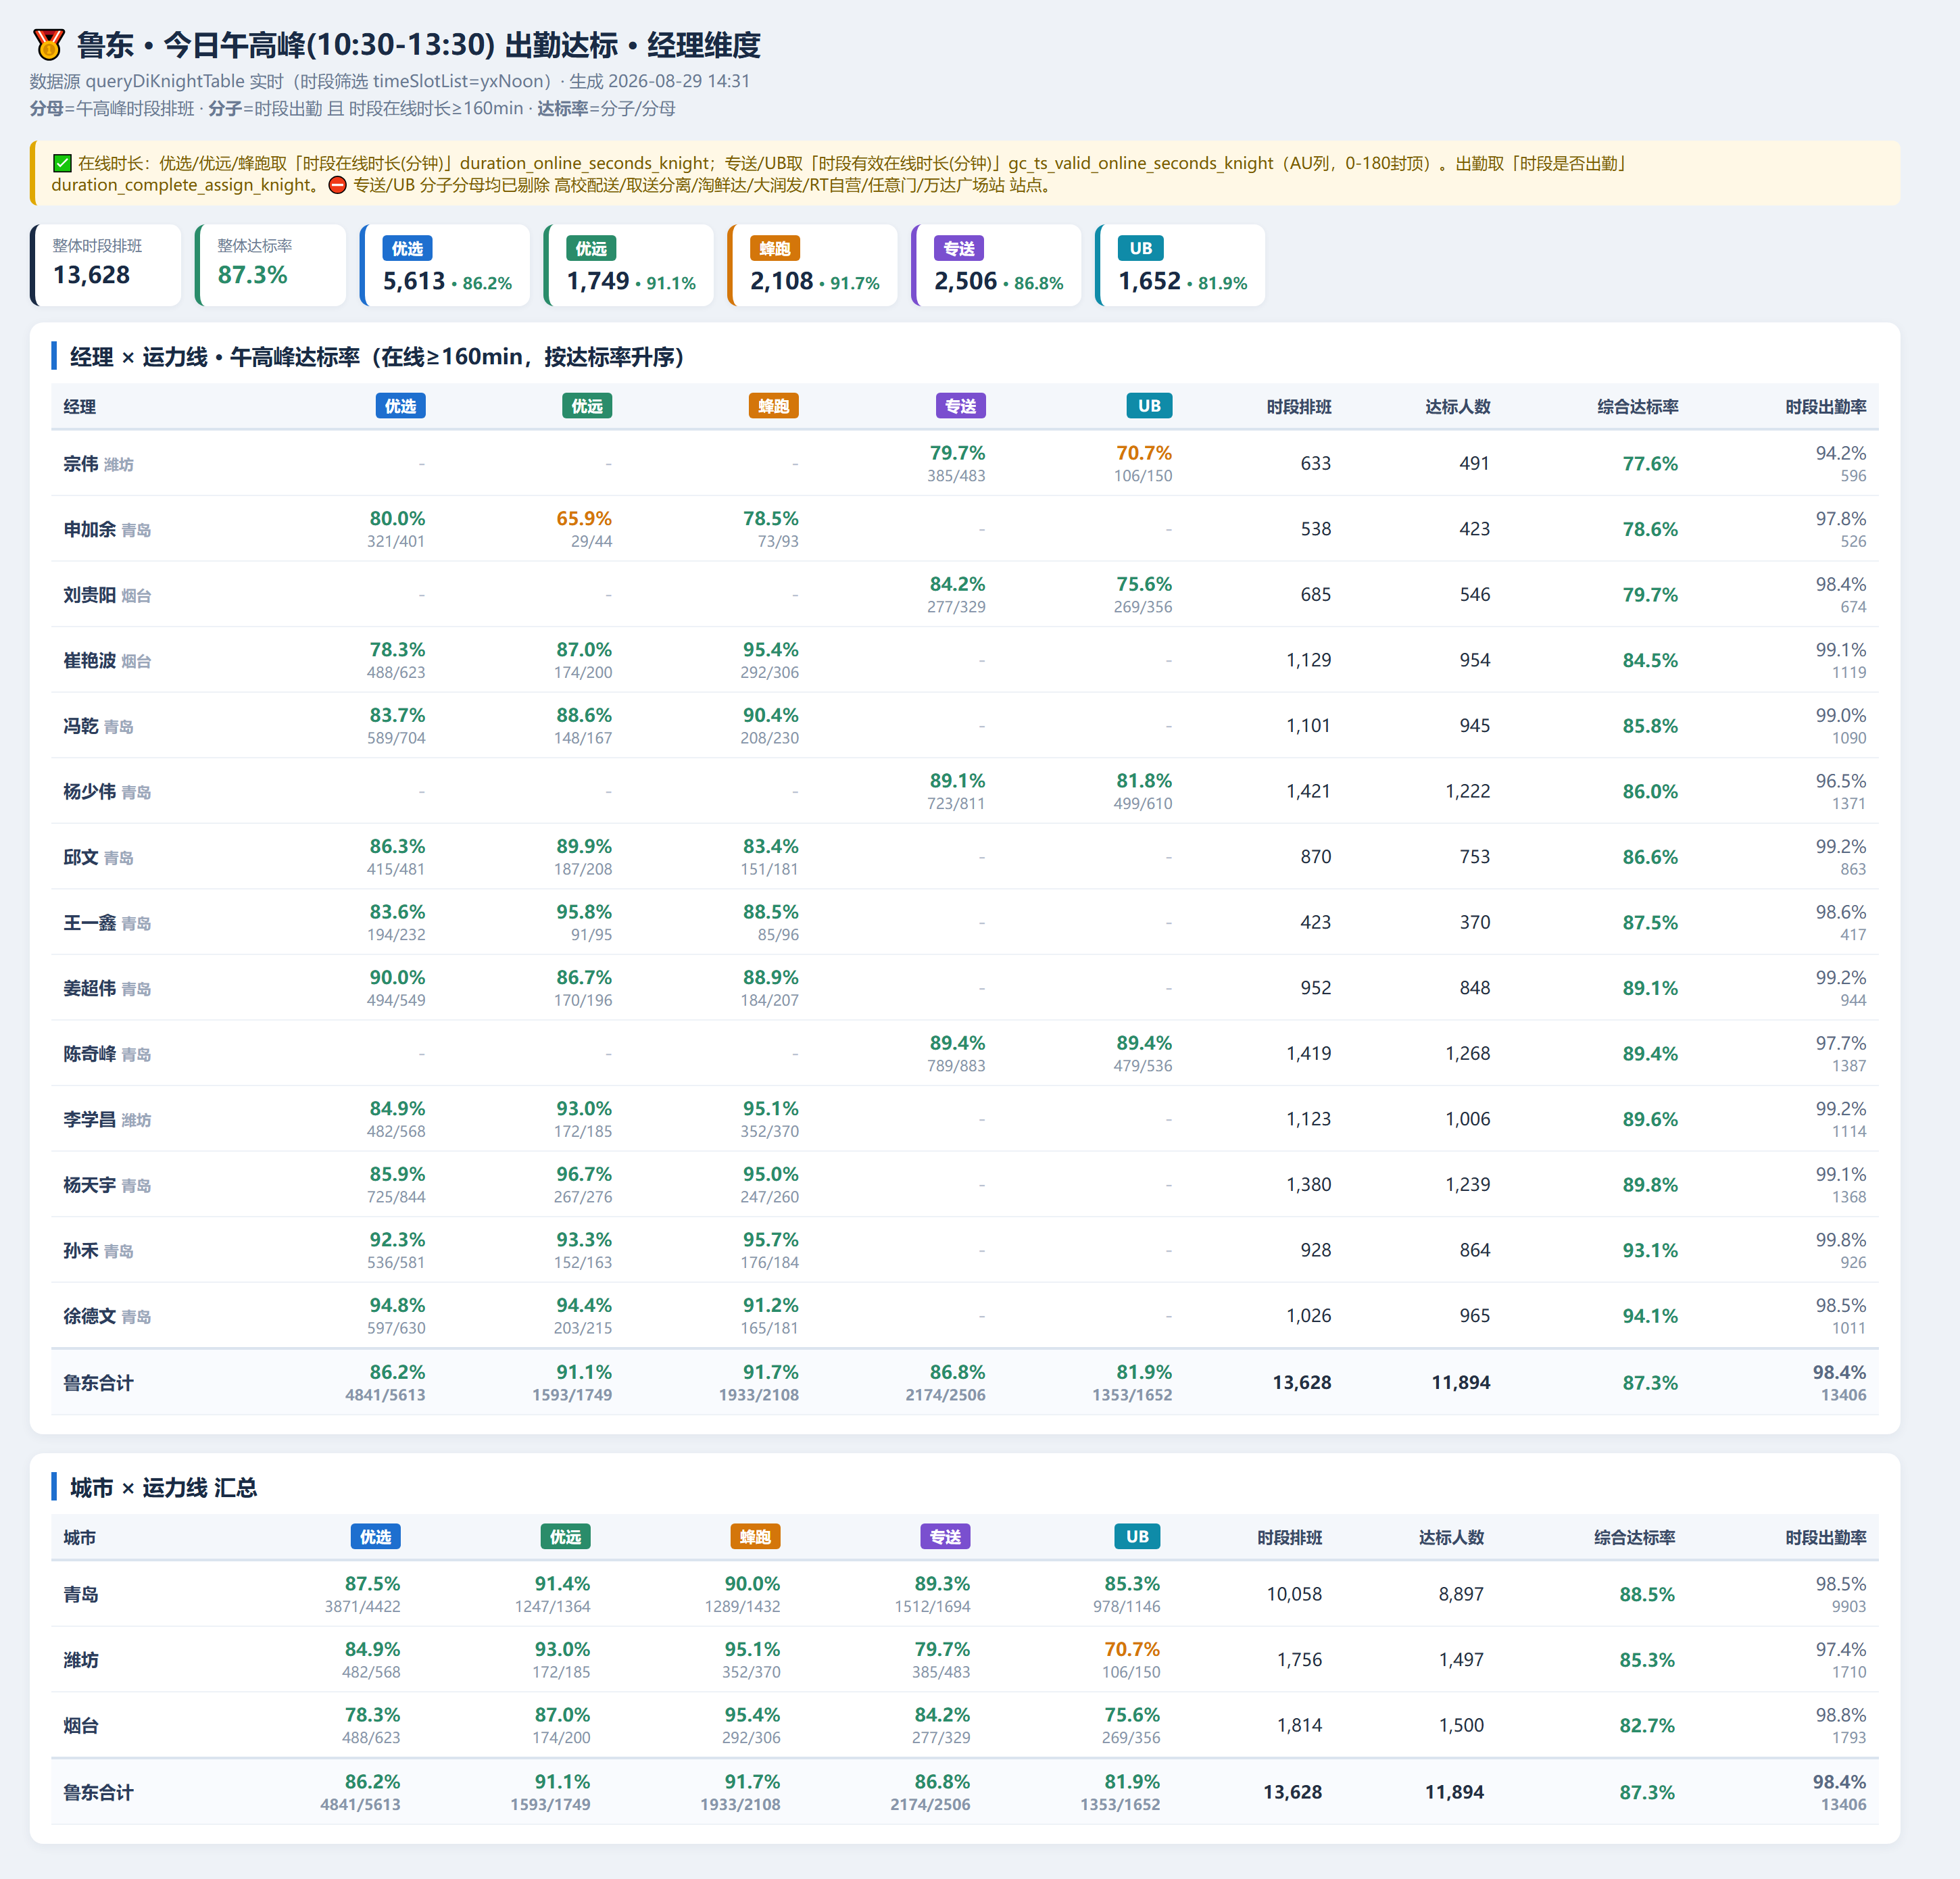
Task: Select the 潍坊 row label in the city table
Action: tap(81, 1660)
